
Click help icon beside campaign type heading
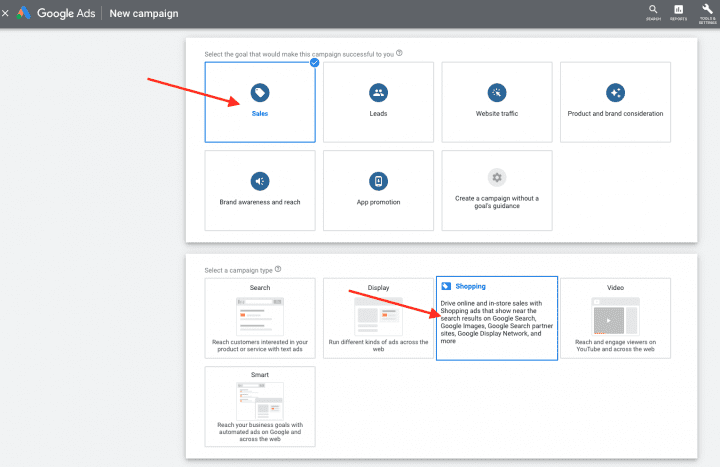[278, 269]
